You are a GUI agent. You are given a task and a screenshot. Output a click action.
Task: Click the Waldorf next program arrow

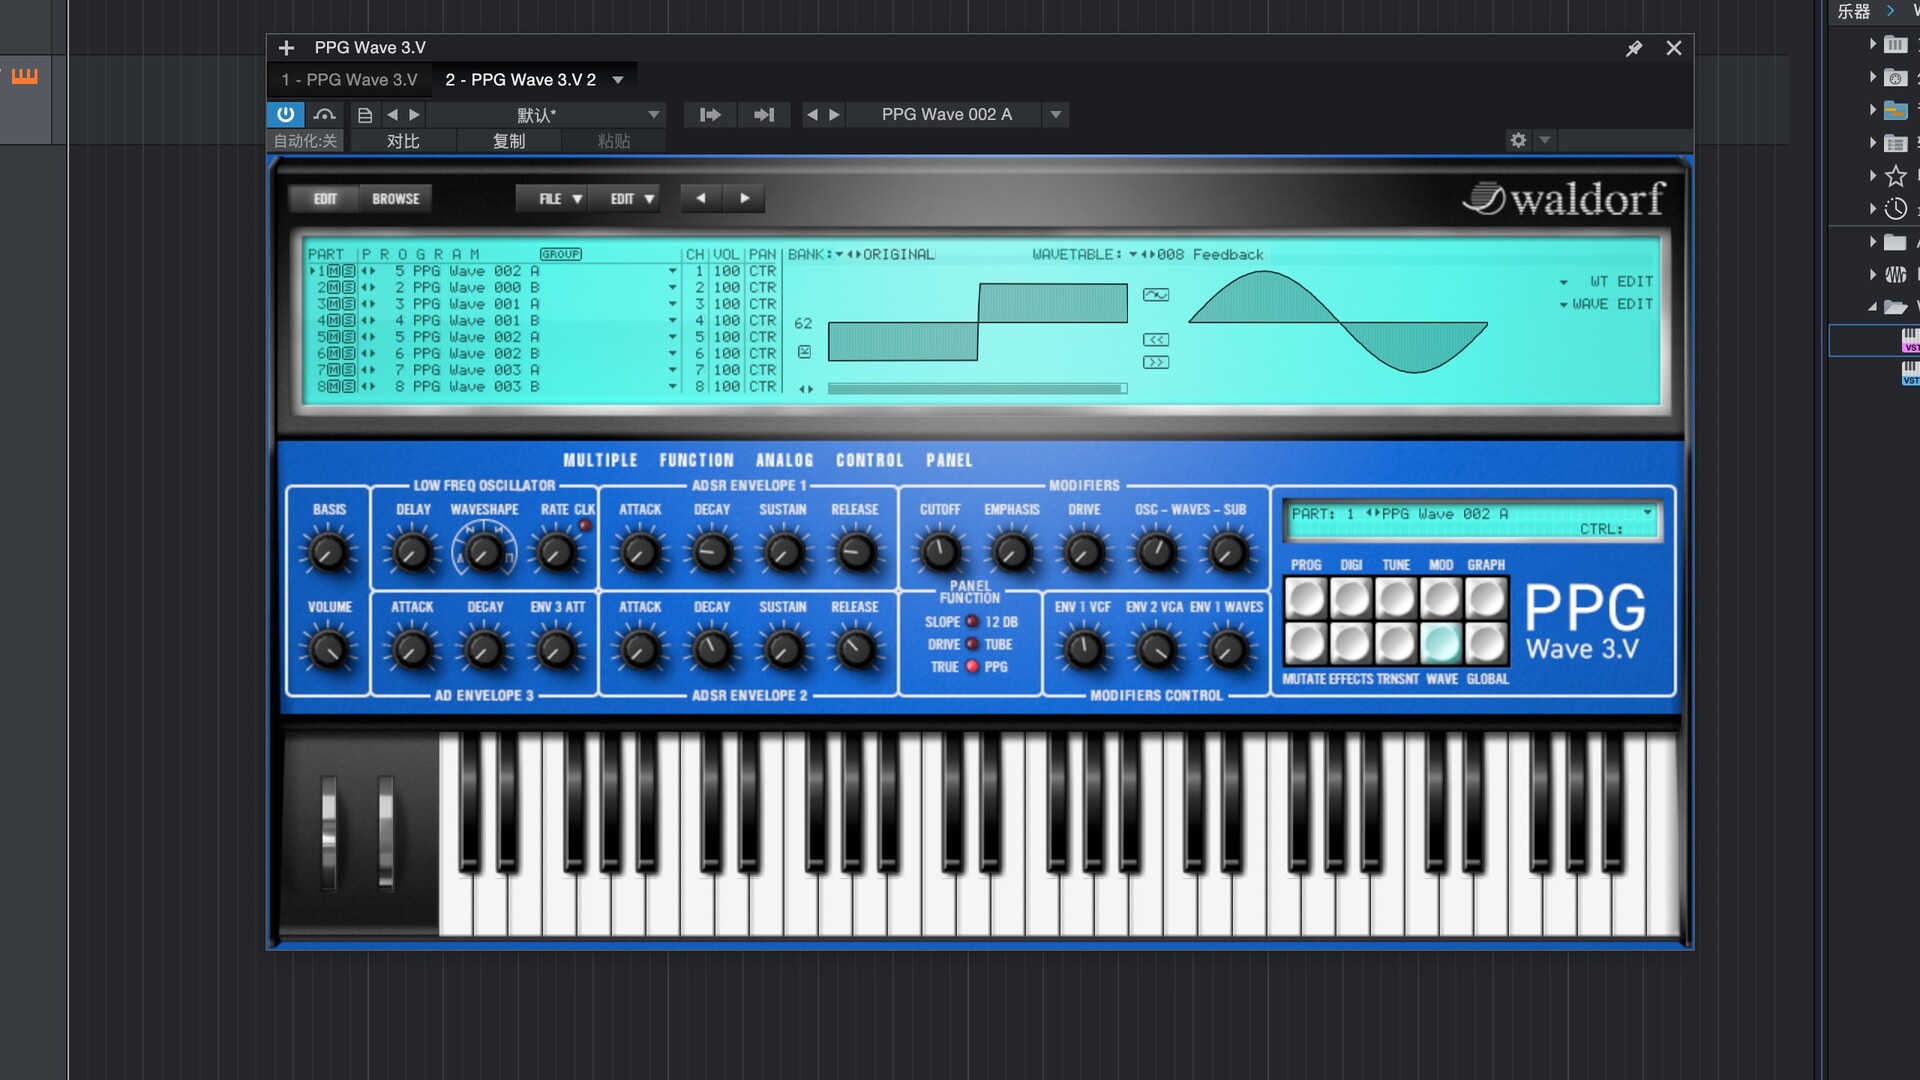(744, 198)
